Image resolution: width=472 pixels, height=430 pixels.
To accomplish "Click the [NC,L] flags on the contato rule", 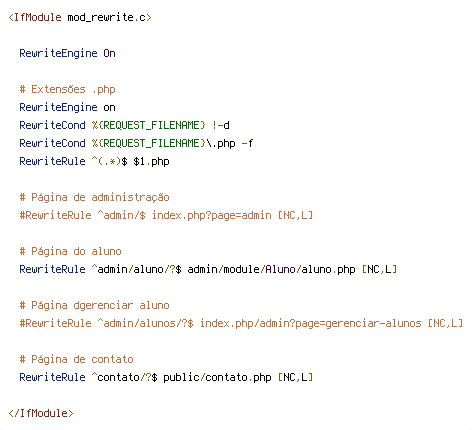I will coord(295,377).
